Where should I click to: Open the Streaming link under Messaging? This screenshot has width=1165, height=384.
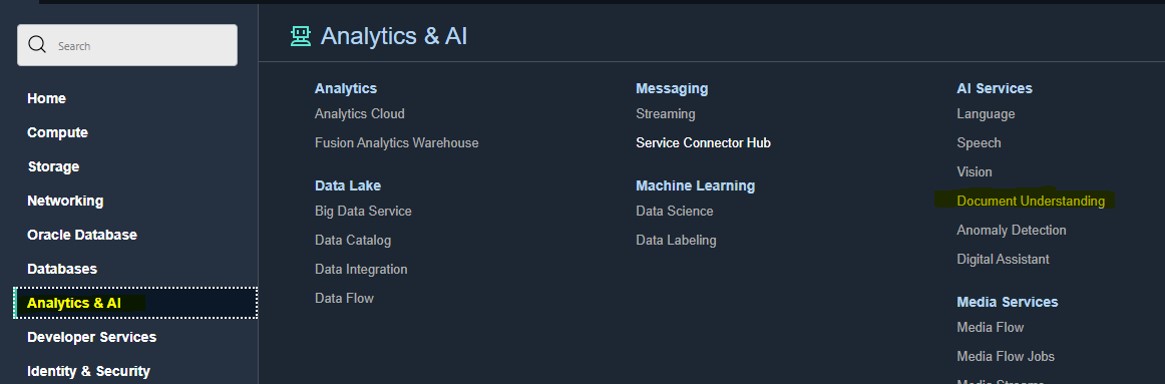point(666,114)
